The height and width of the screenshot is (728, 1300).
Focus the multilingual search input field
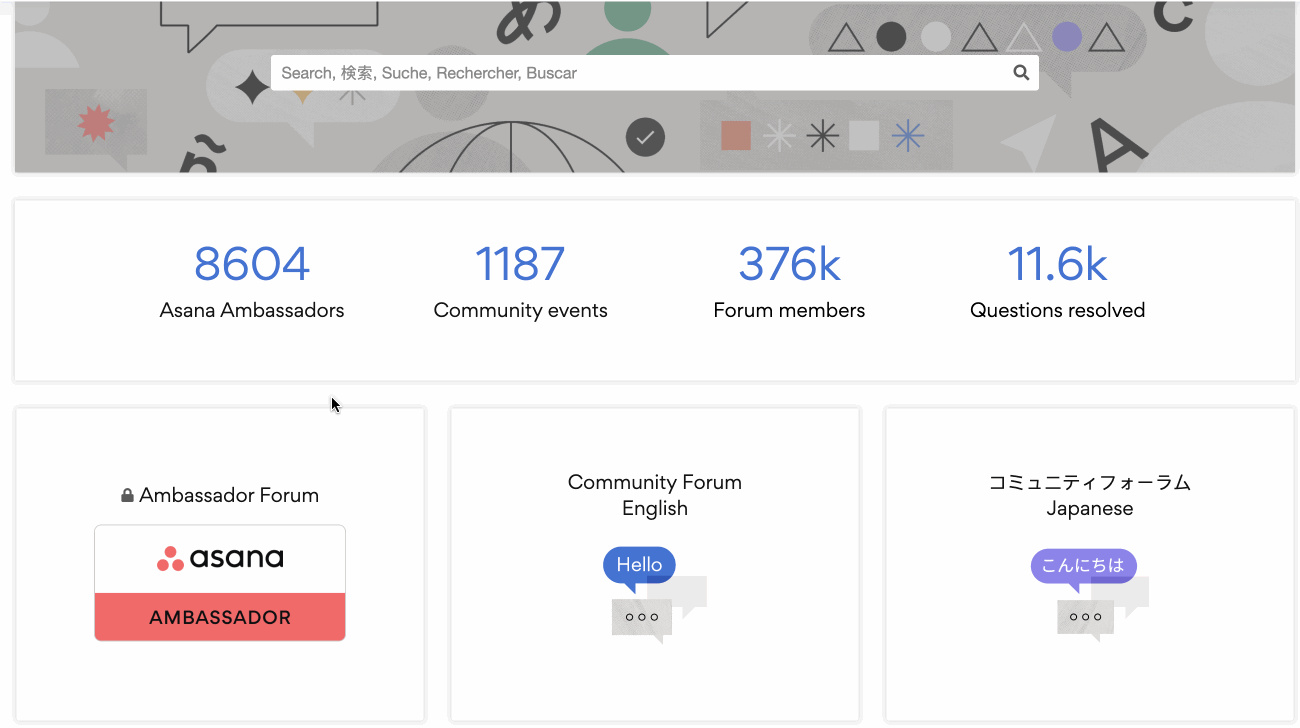(x=654, y=73)
